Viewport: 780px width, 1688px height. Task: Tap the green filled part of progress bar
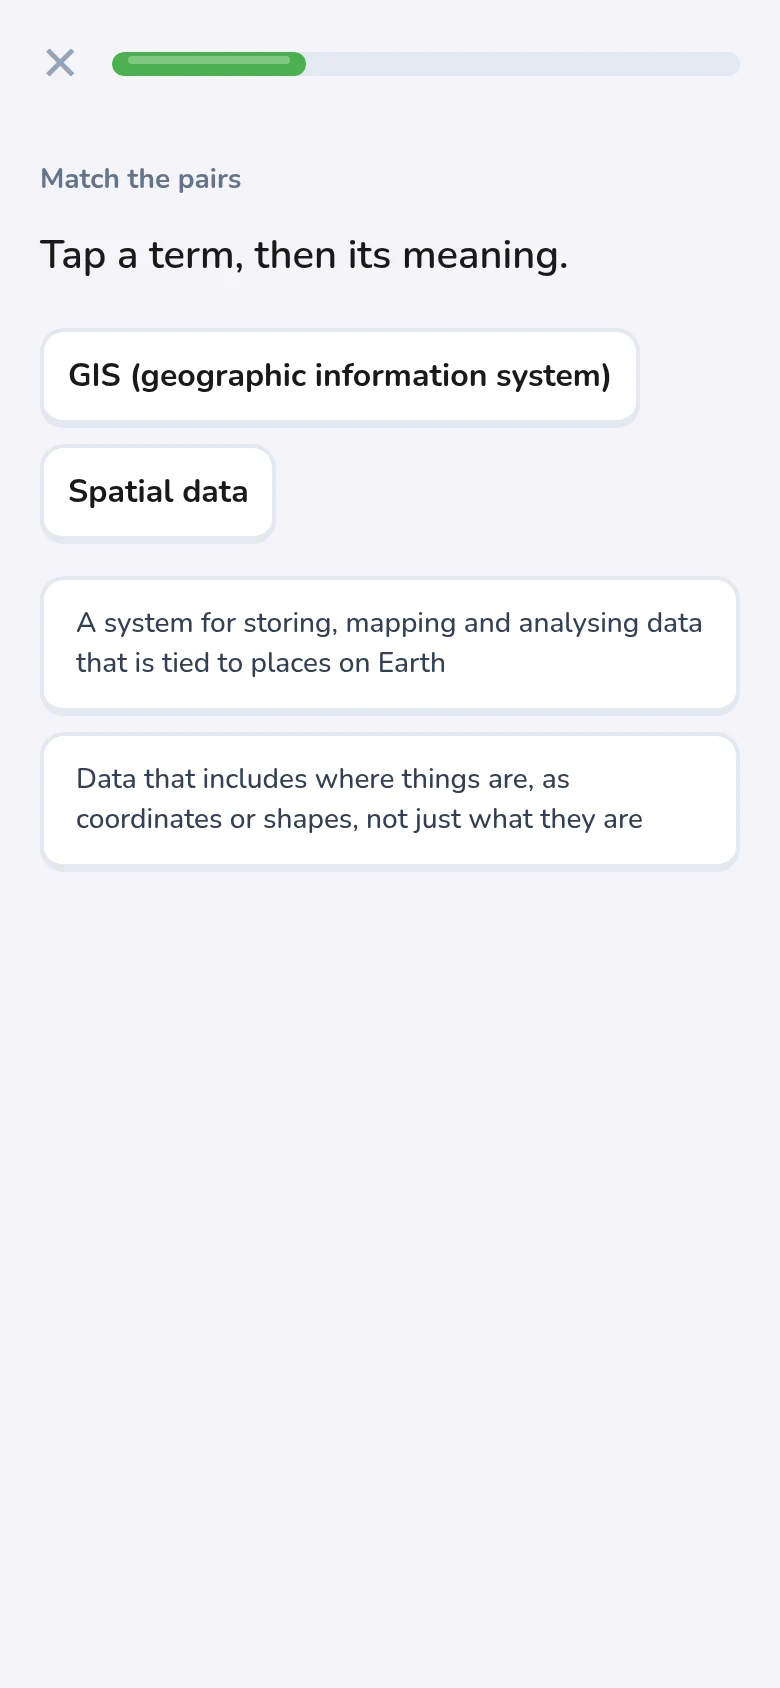pos(209,64)
